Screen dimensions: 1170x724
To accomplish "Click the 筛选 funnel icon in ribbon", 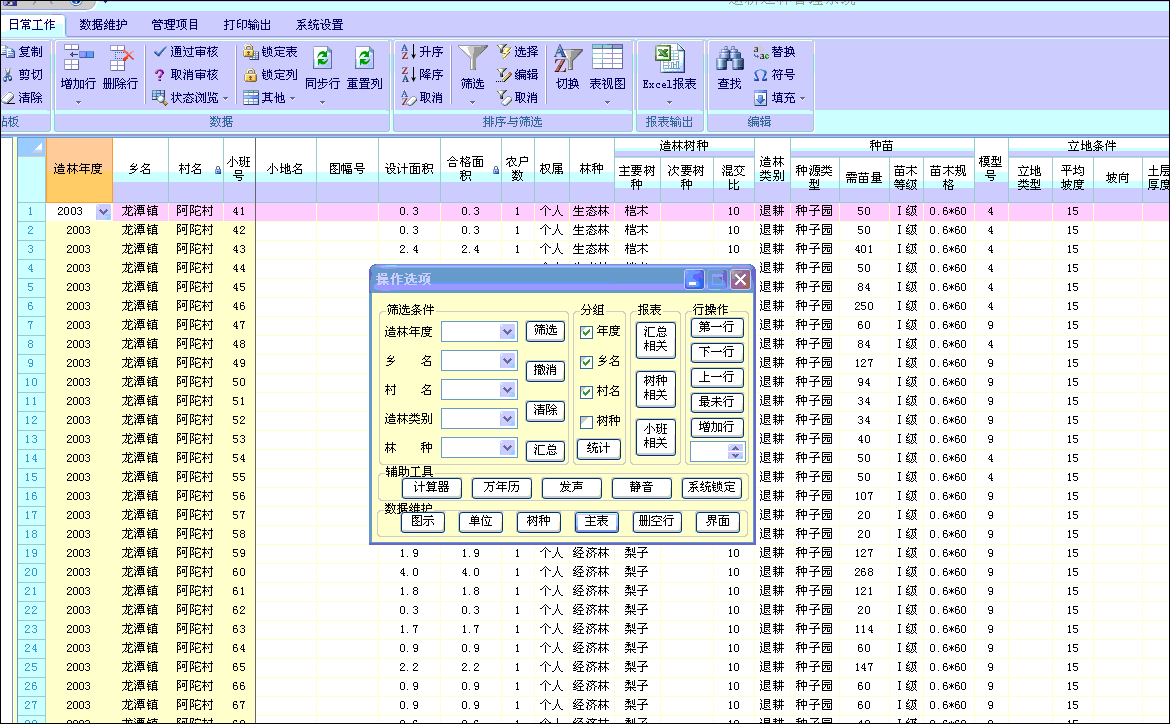I will pos(472,57).
